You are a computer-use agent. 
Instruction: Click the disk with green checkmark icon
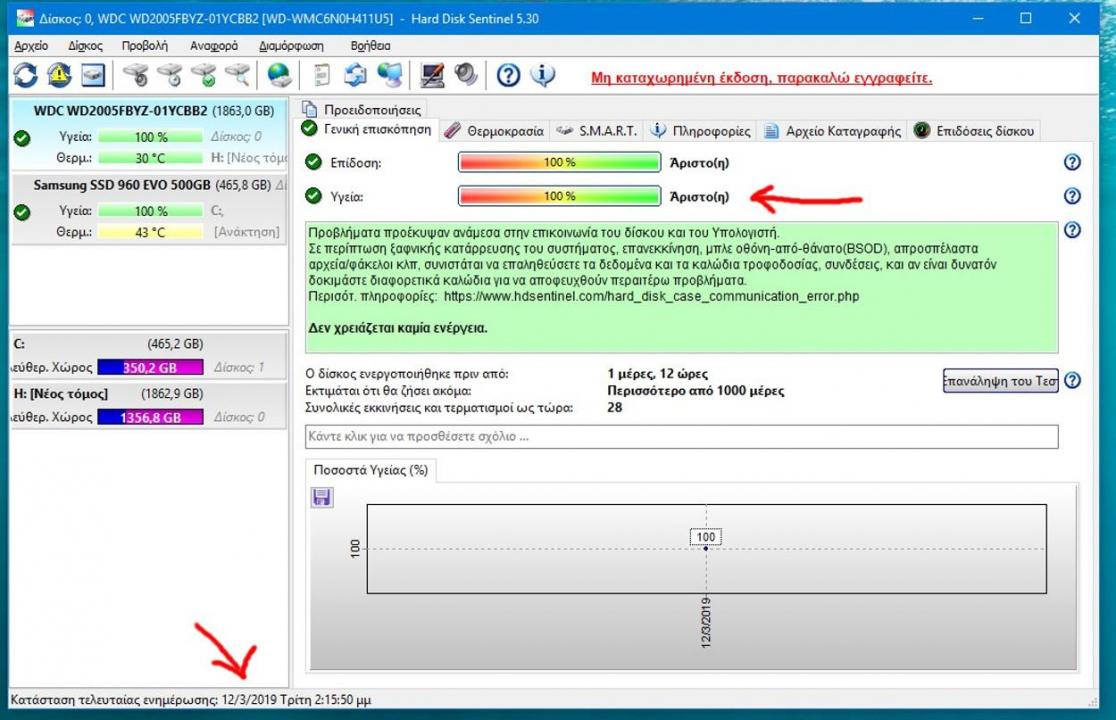pos(204,75)
